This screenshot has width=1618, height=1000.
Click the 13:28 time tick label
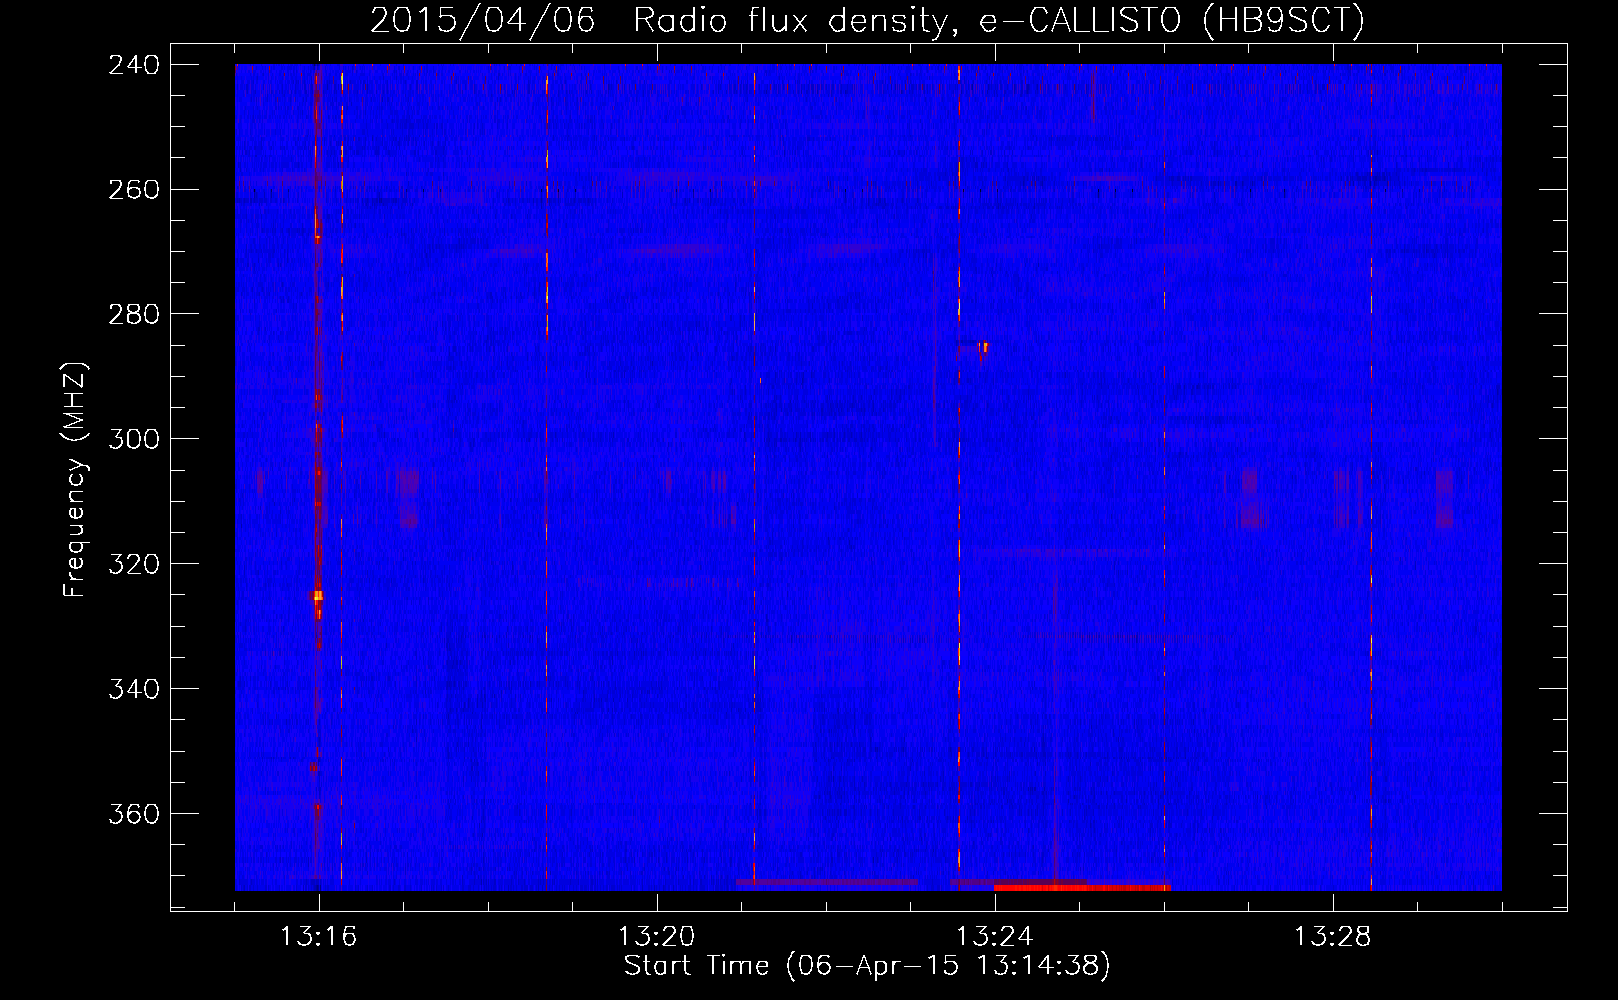[1332, 937]
